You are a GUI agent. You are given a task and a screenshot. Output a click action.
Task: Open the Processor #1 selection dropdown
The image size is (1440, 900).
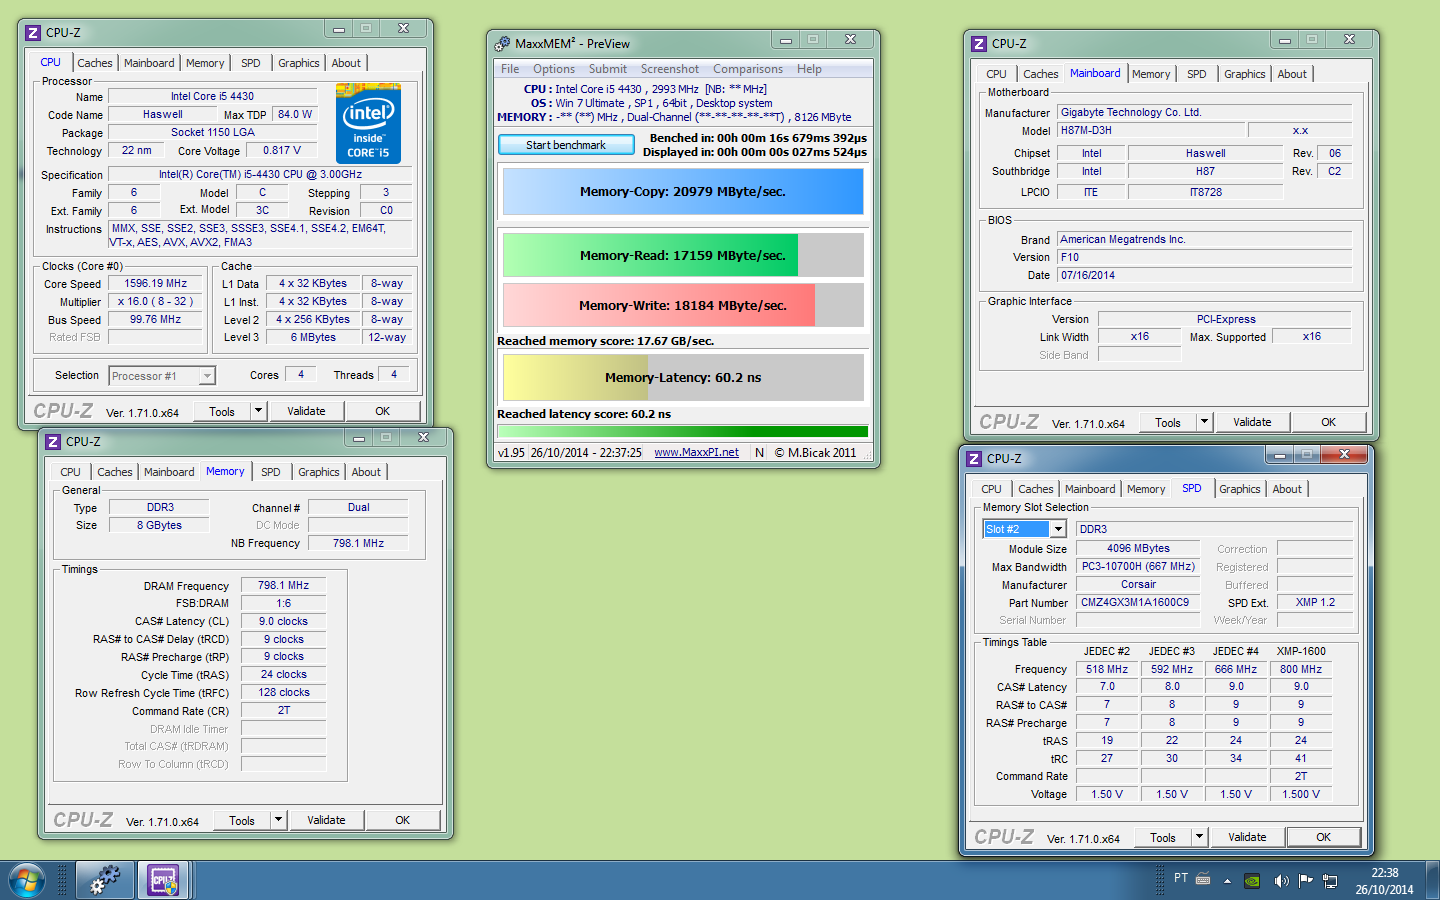click(207, 376)
